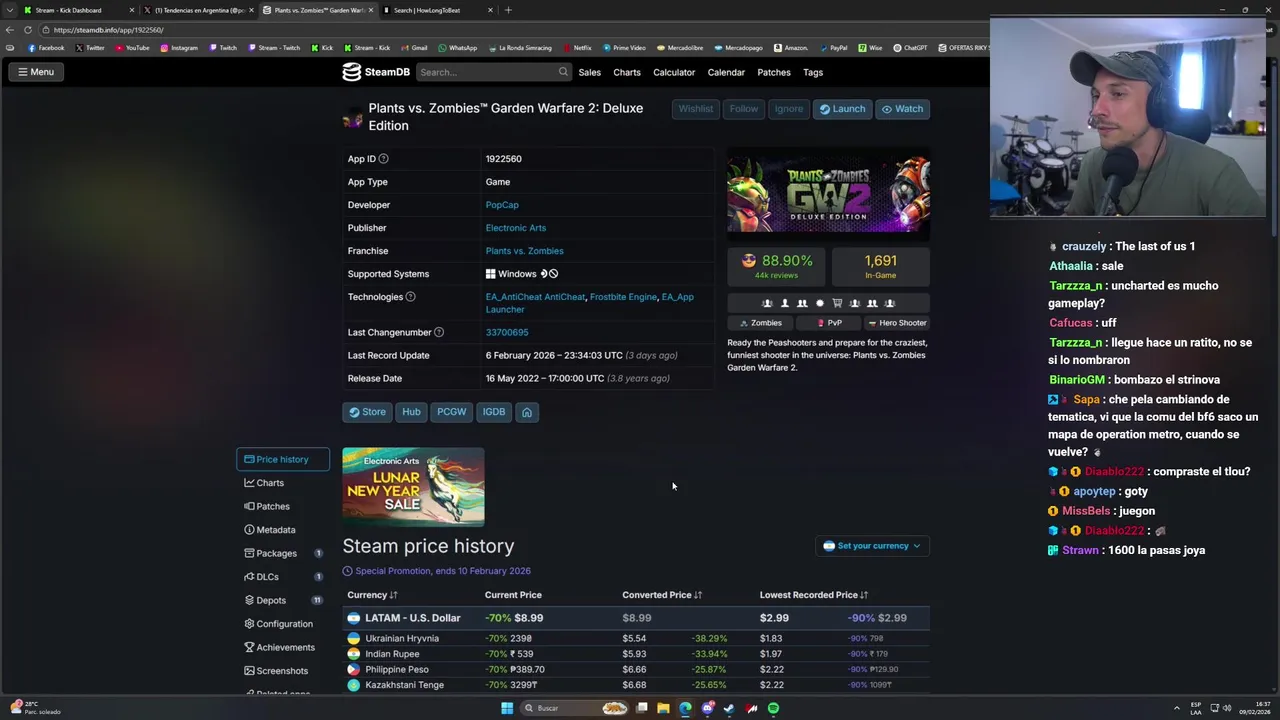Open the Electronic Arts publisher link
The image size is (1280, 720).
515,228
